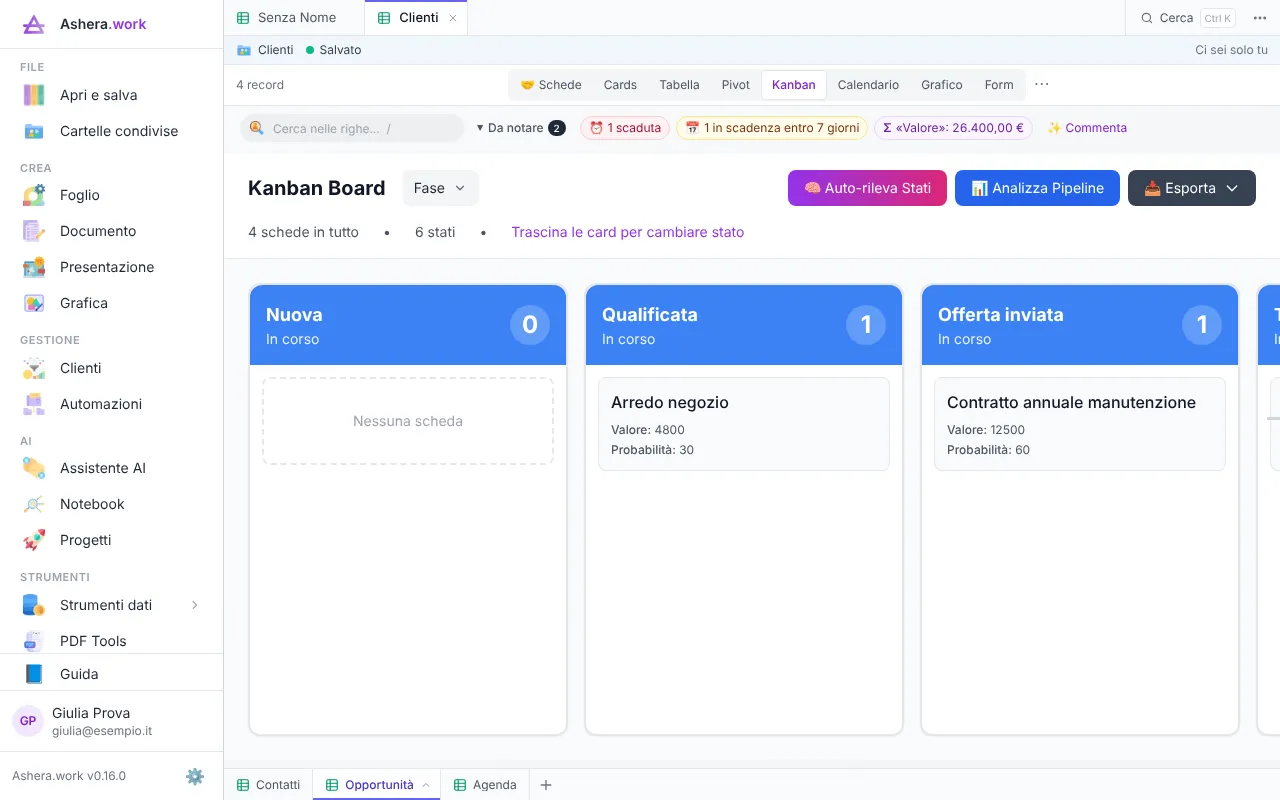Screen dimensions: 1280x800
Task: Click giulia@esempio.it account email
Action: [102, 731]
